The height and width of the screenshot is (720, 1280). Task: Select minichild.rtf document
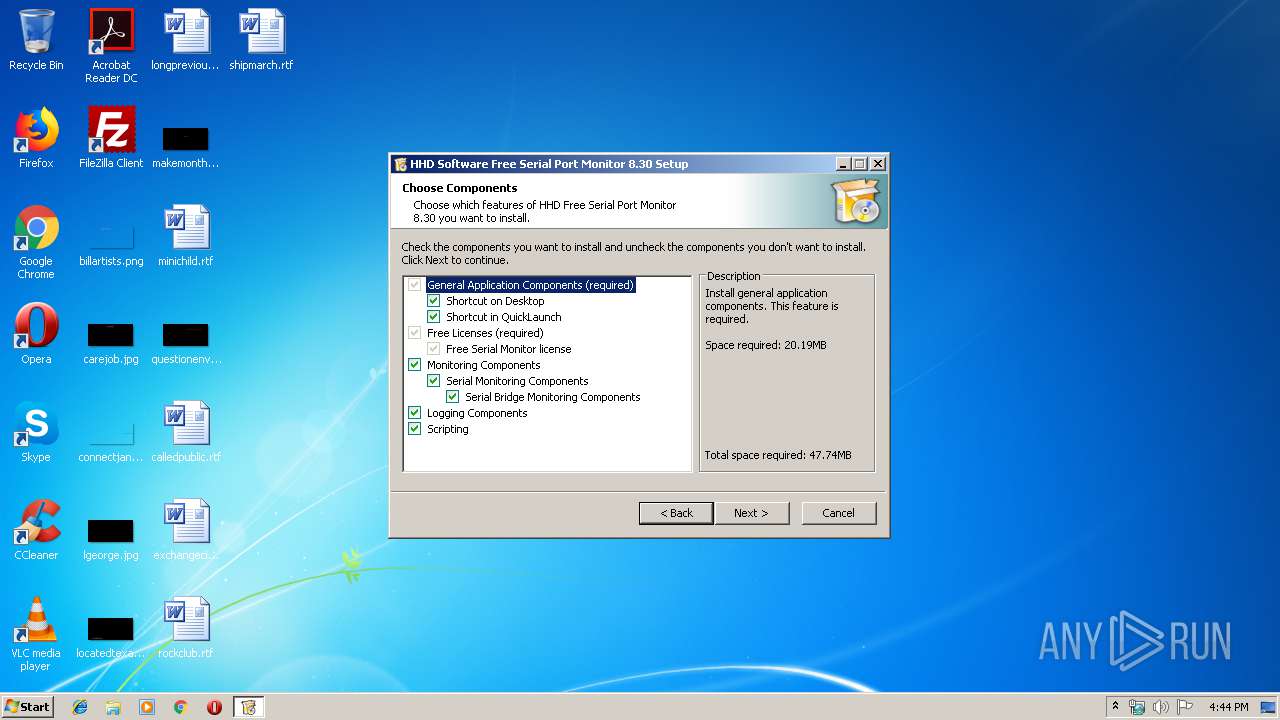click(x=186, y=236)
